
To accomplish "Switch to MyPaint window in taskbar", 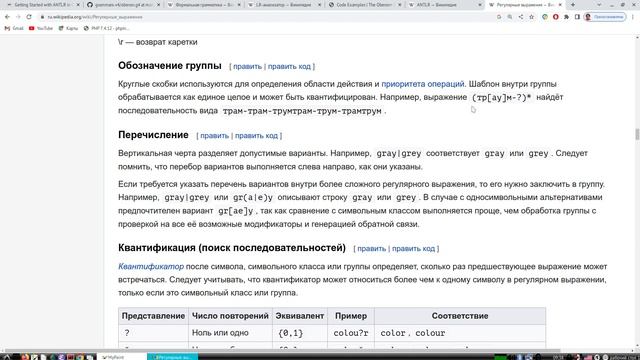I will point(121,357).
